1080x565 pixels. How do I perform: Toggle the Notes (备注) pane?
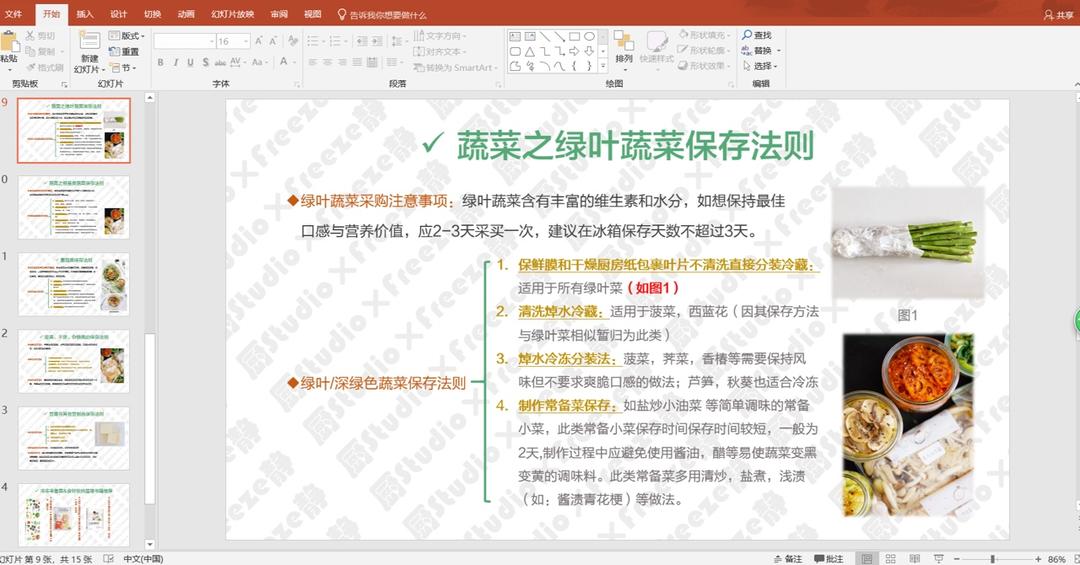tap(788, 559)
